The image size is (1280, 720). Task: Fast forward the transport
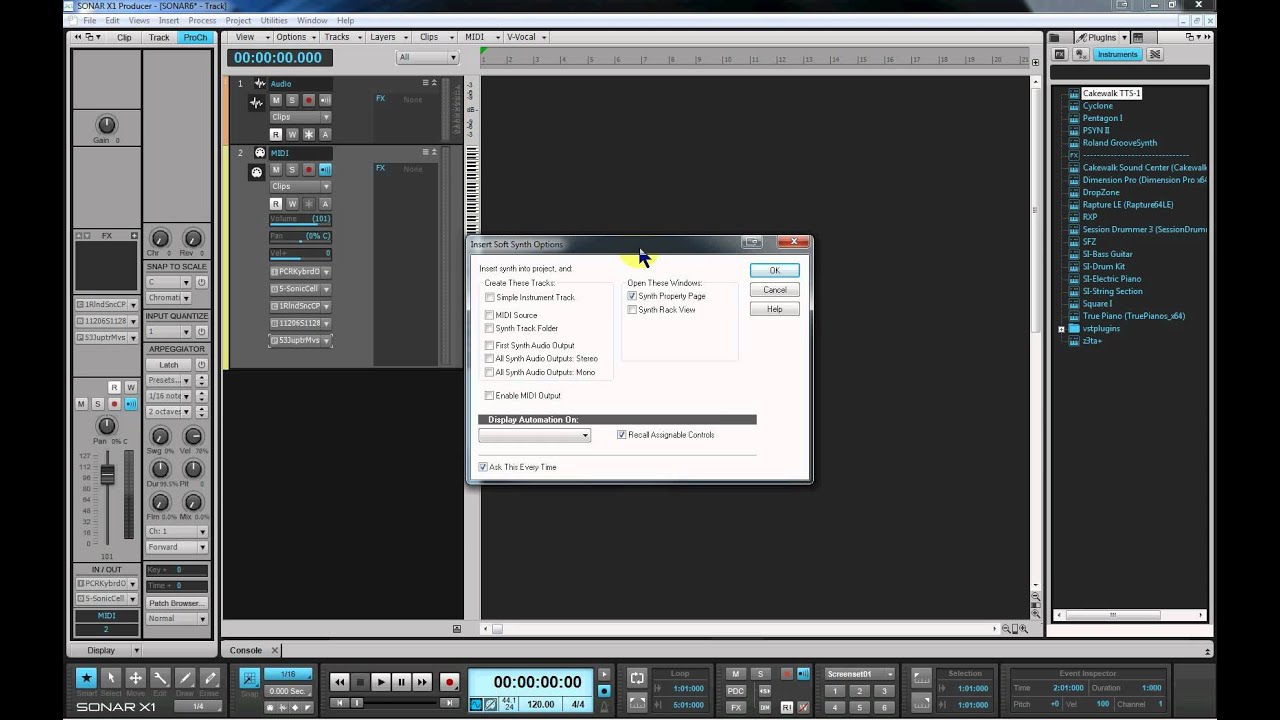[x=422, y=682]
